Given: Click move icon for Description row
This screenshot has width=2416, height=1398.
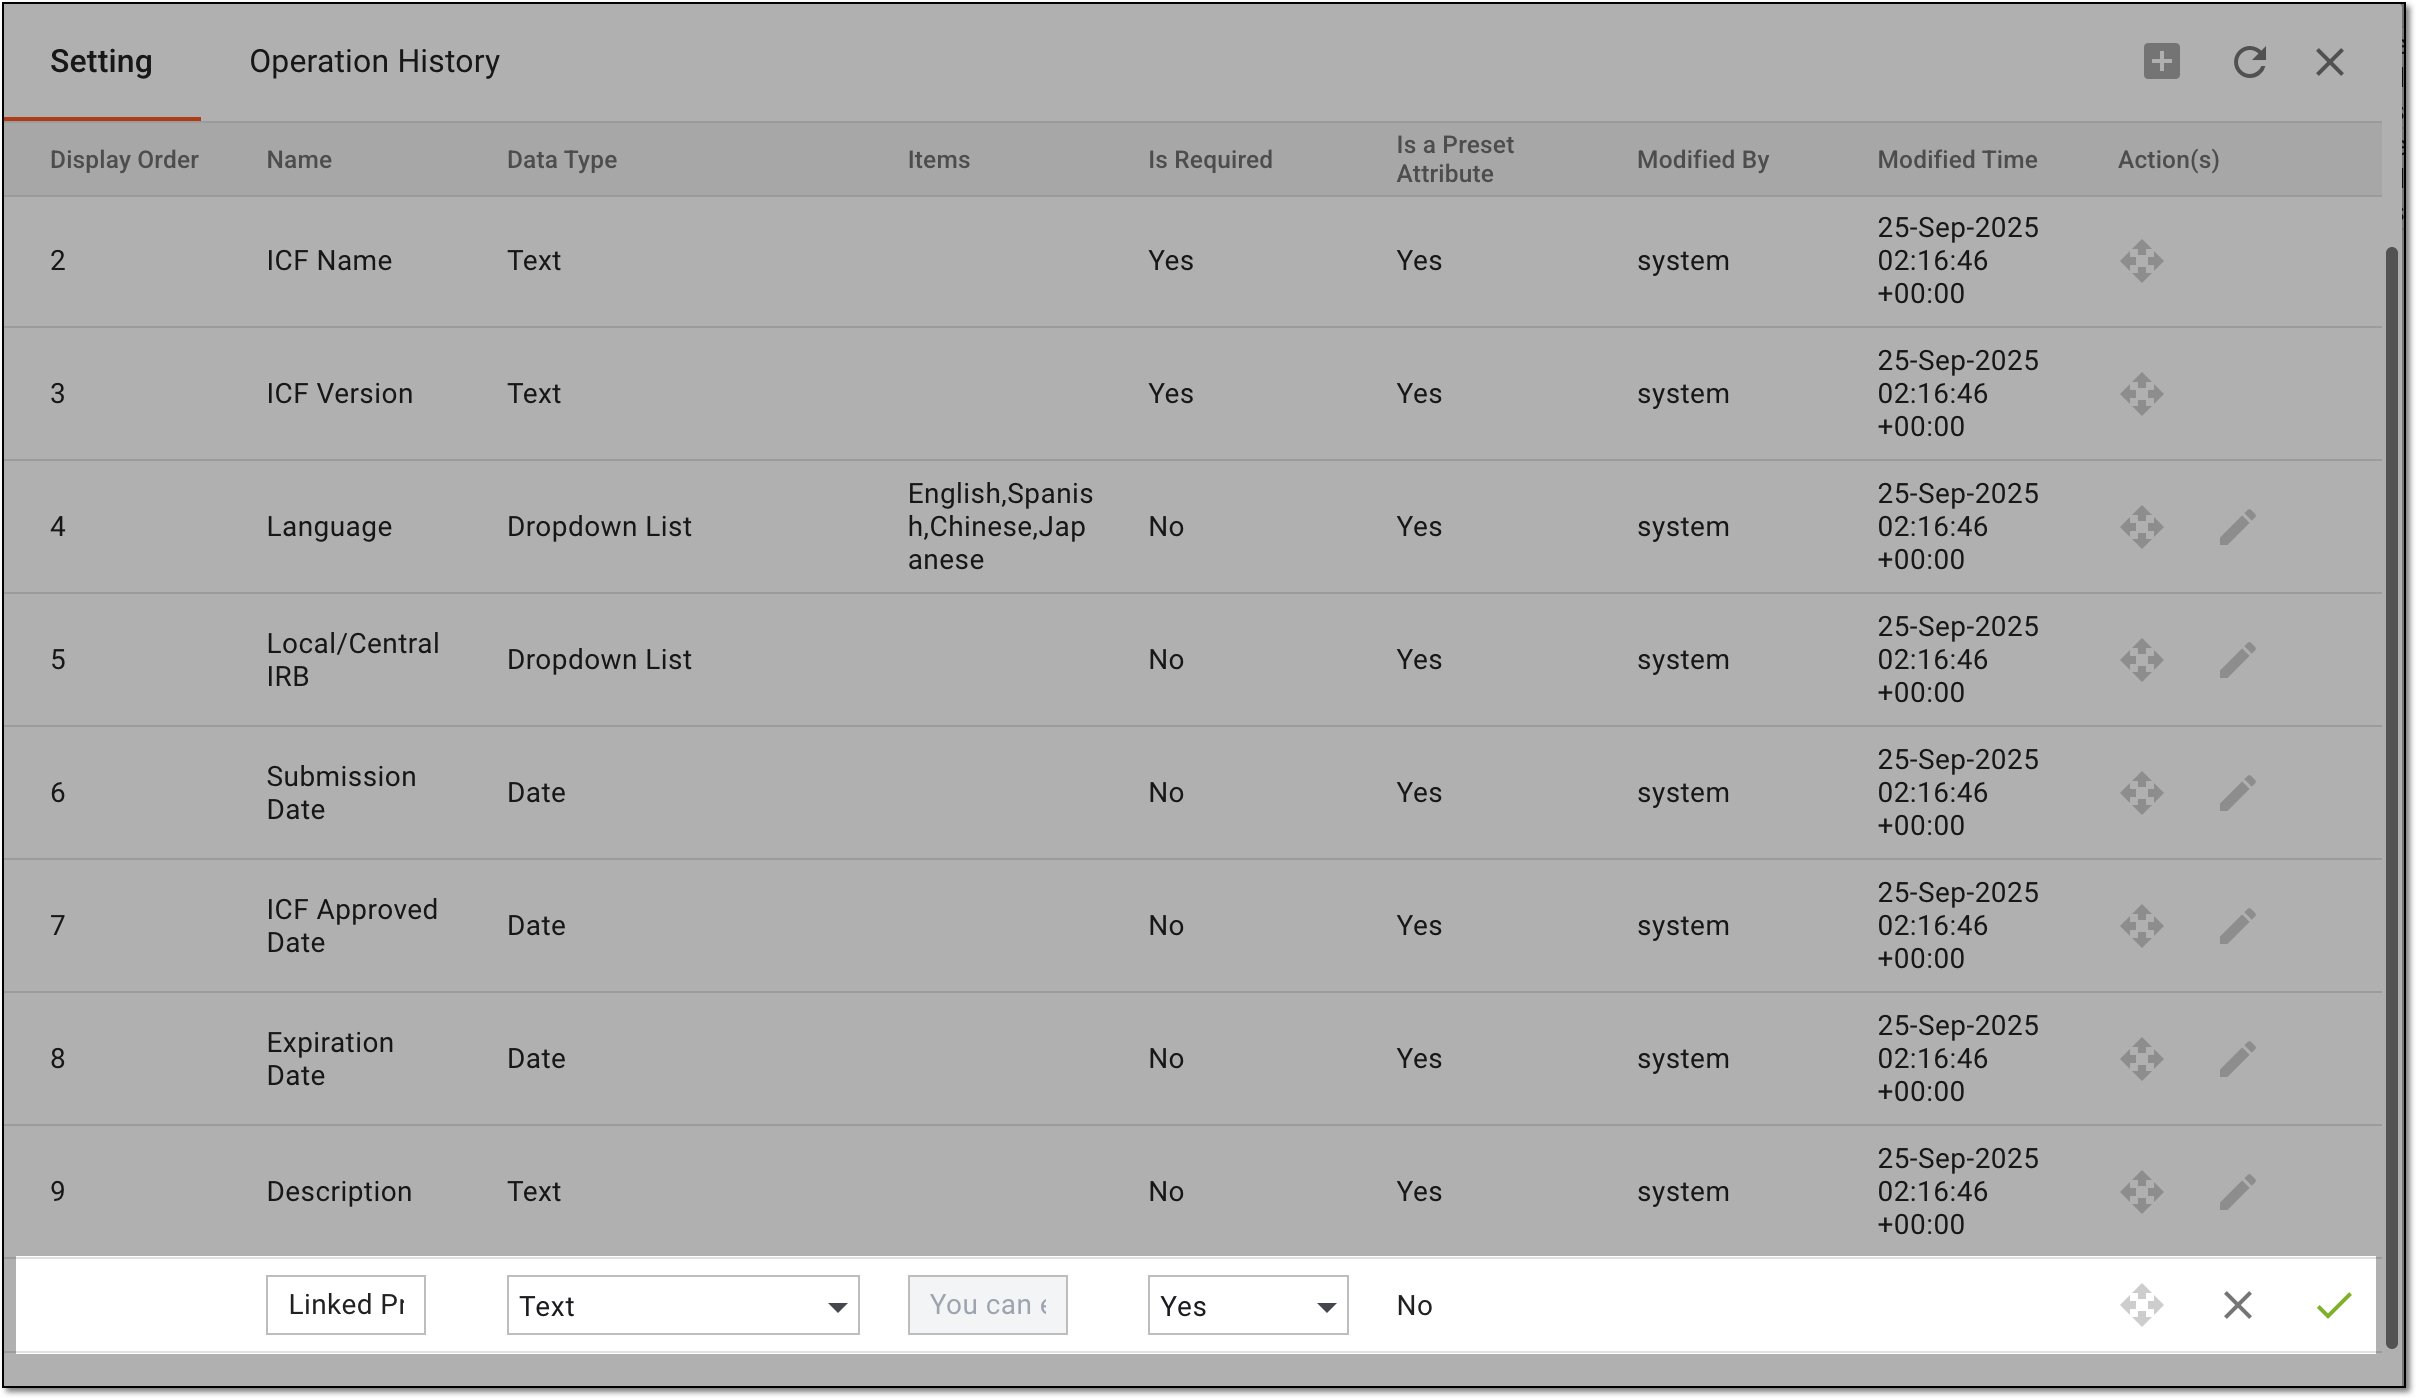Looking at the screenshot, I should point(2141,1192).
